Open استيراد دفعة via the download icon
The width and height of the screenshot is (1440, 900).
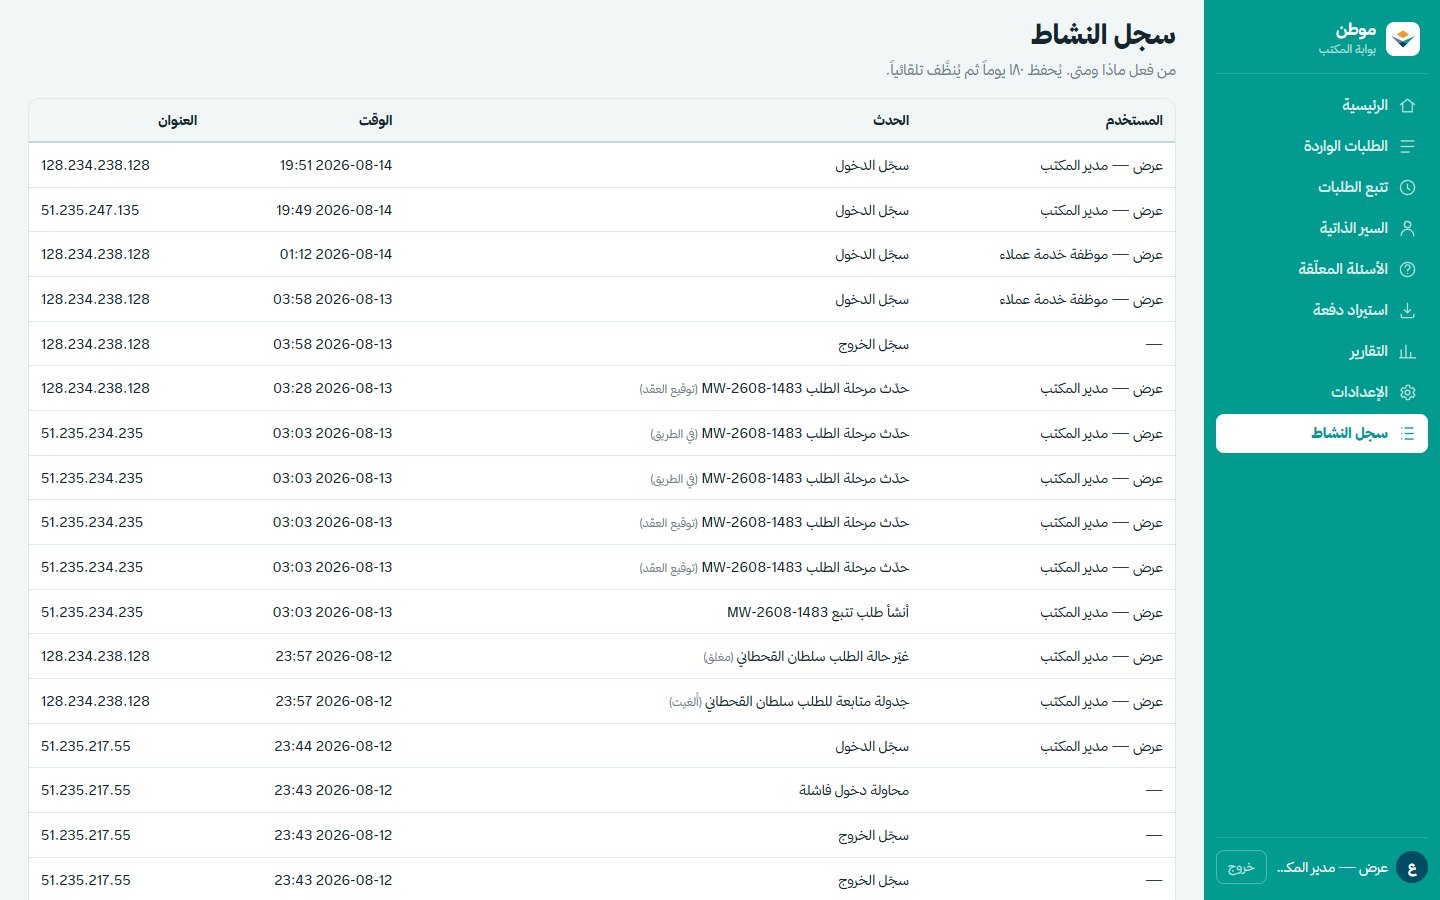[1407, 310]
